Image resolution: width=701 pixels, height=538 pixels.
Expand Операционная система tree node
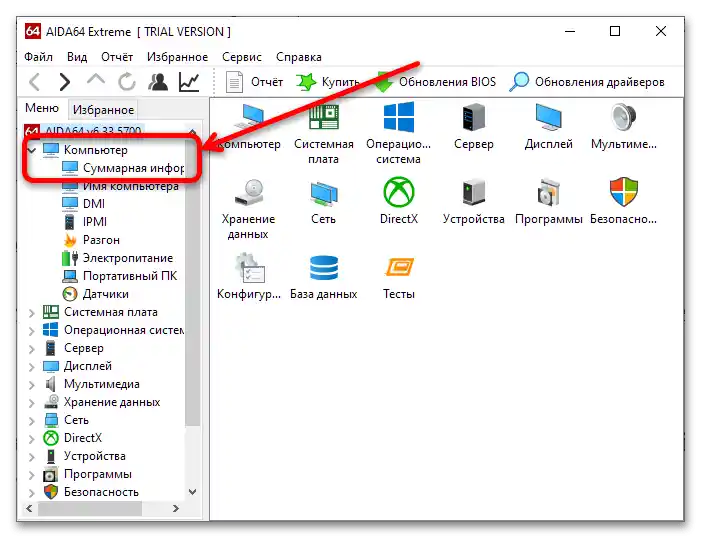[x=31, y=331]
